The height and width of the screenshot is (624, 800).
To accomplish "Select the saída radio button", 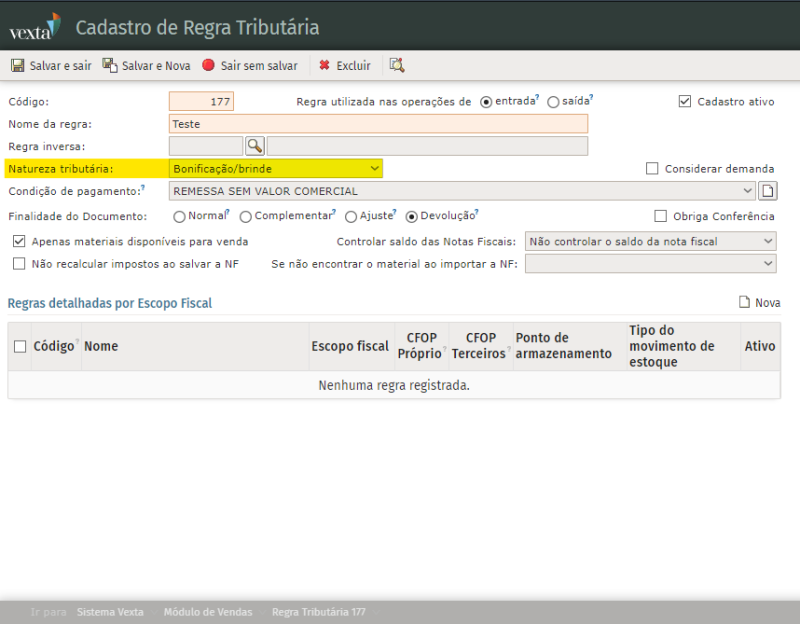I will pyautogui.click(x=553, y=102).
